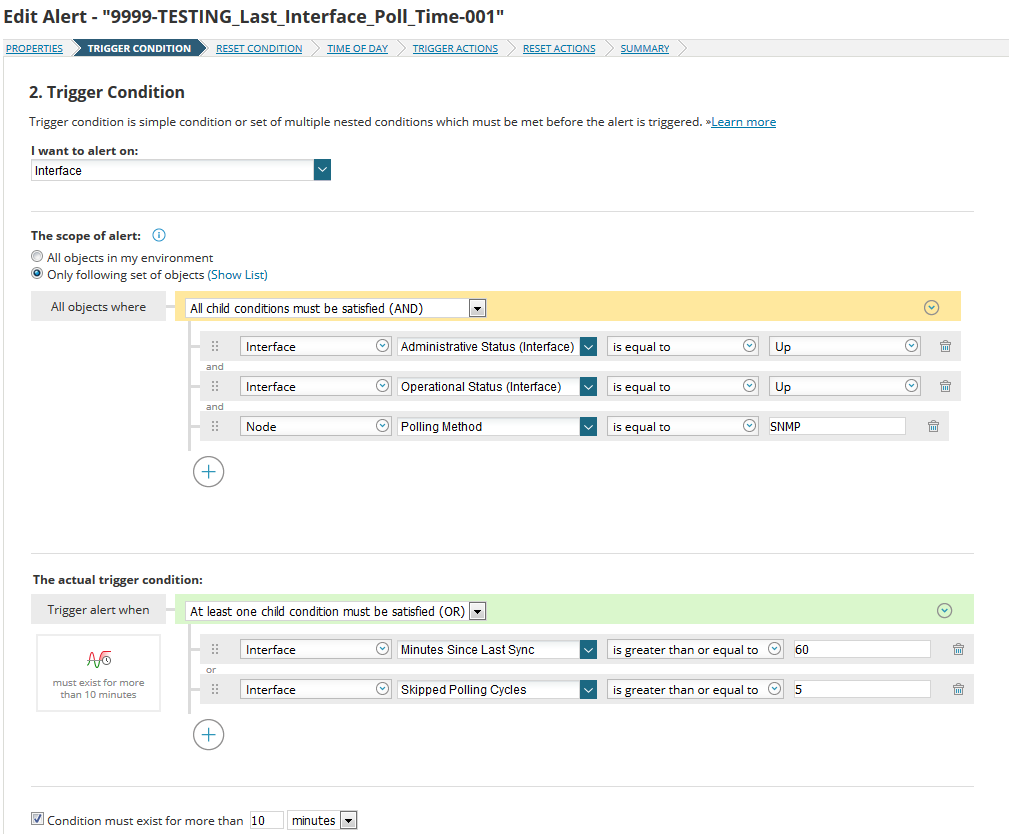Change Administrative Status value Up dropdown
This screenshot has width=1009, height=834.
click(844, 346)
